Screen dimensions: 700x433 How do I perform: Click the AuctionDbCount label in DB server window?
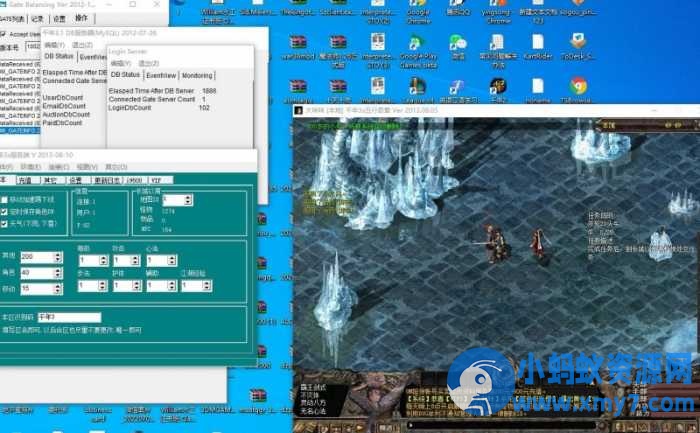point(67,114)
